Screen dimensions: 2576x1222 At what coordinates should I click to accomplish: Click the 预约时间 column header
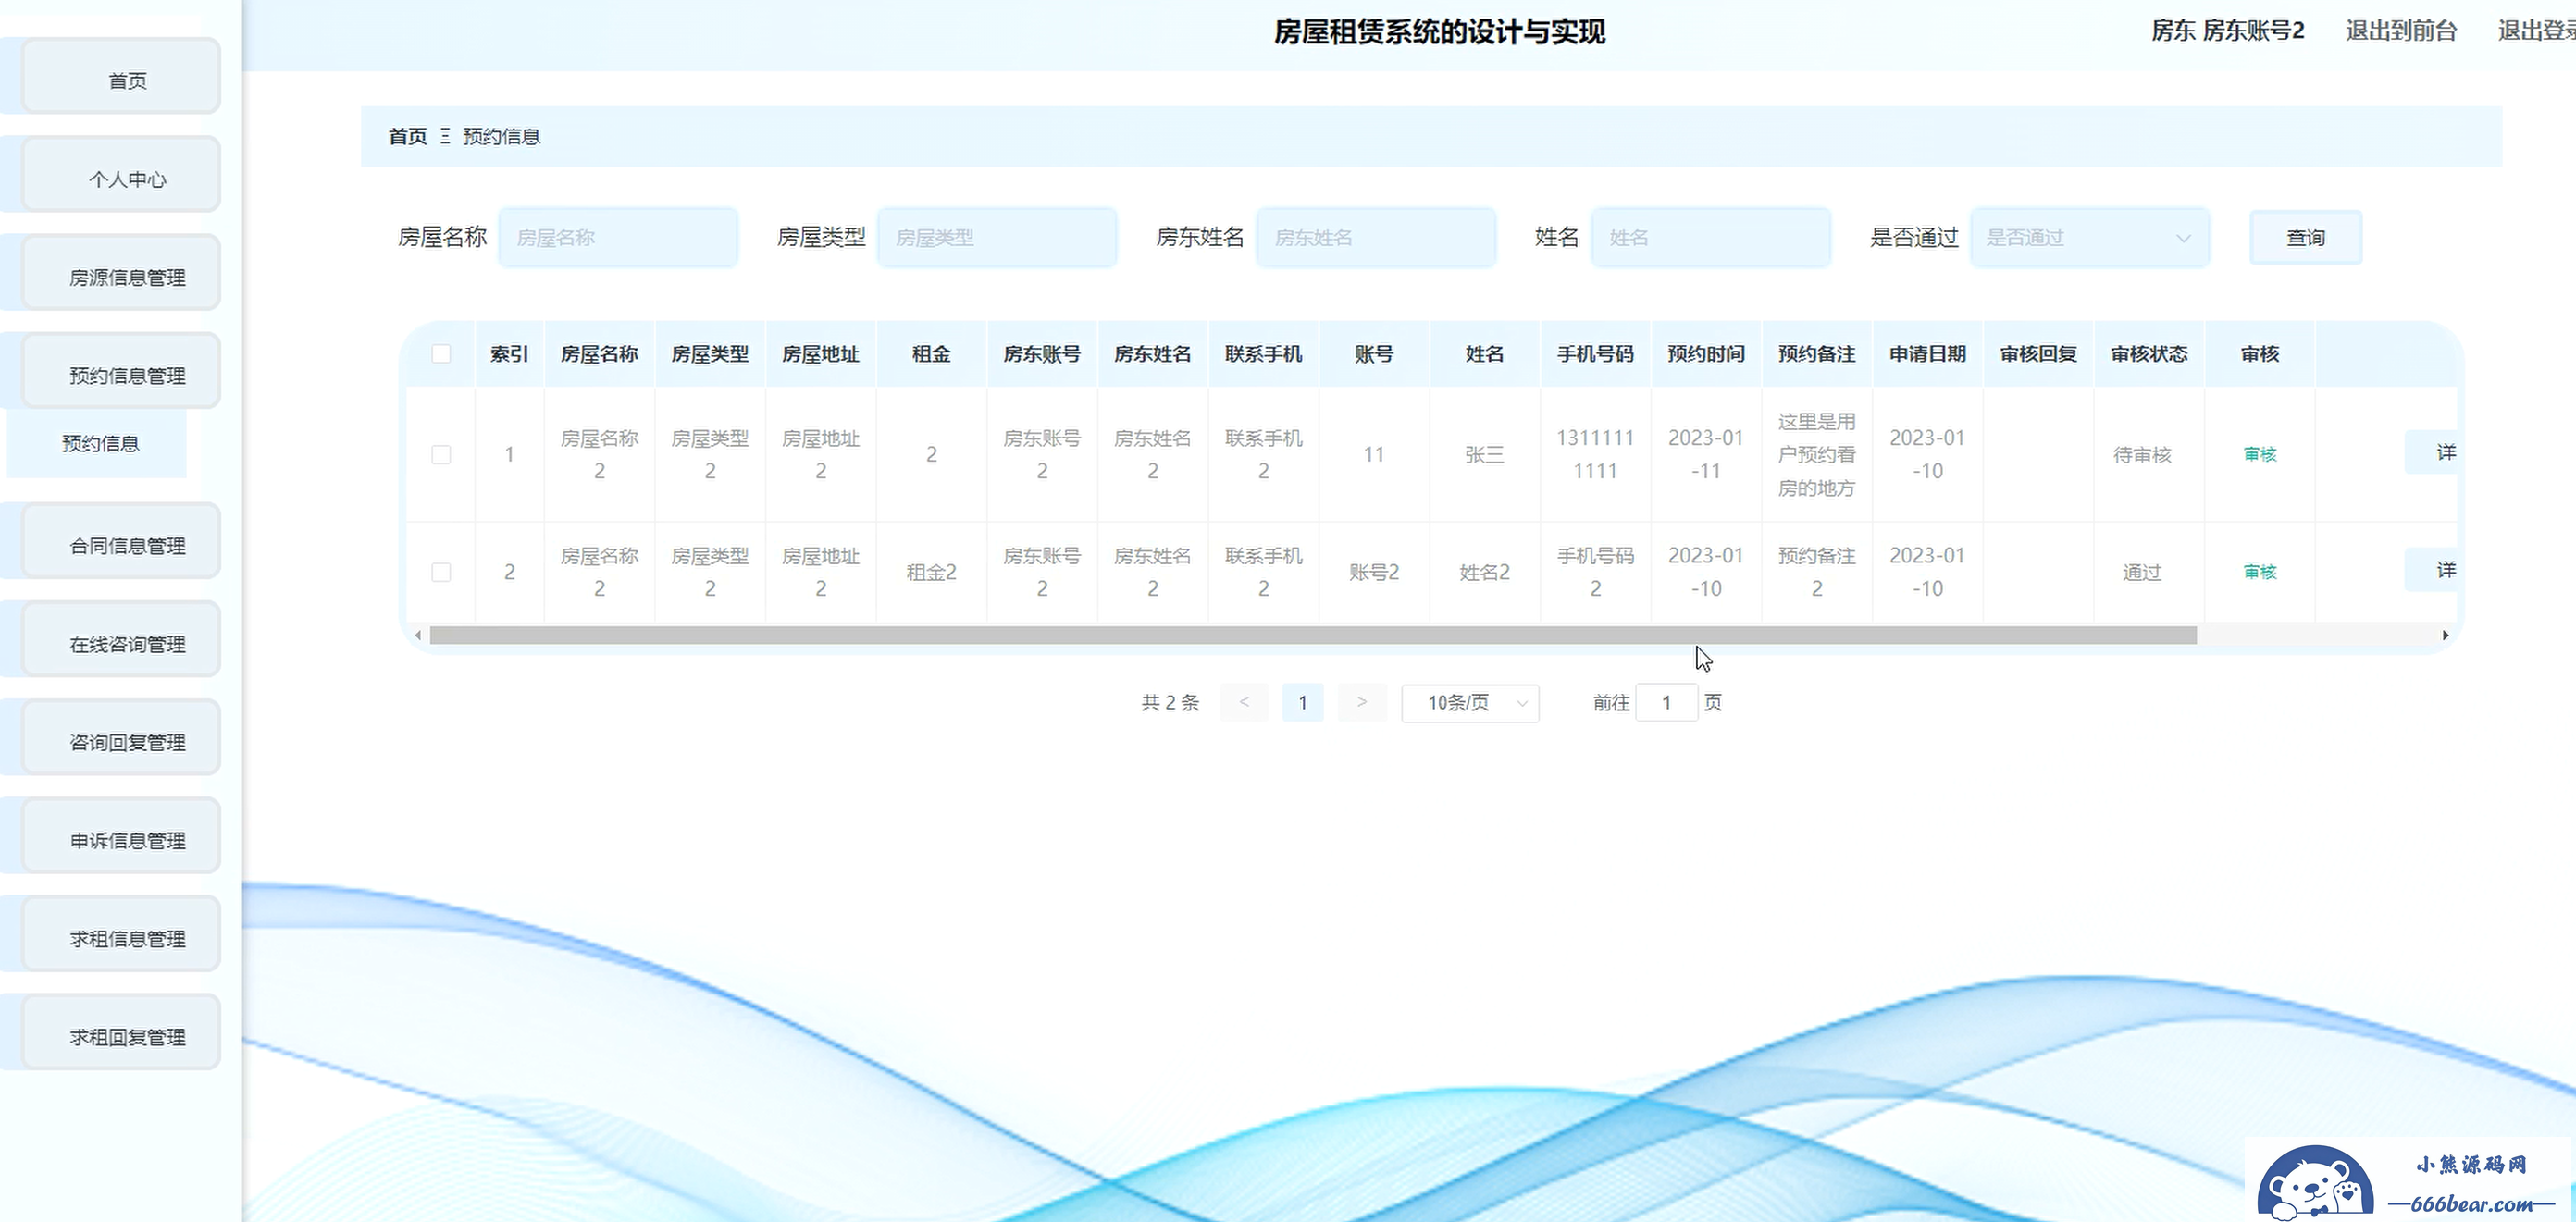pos(1706,354)
